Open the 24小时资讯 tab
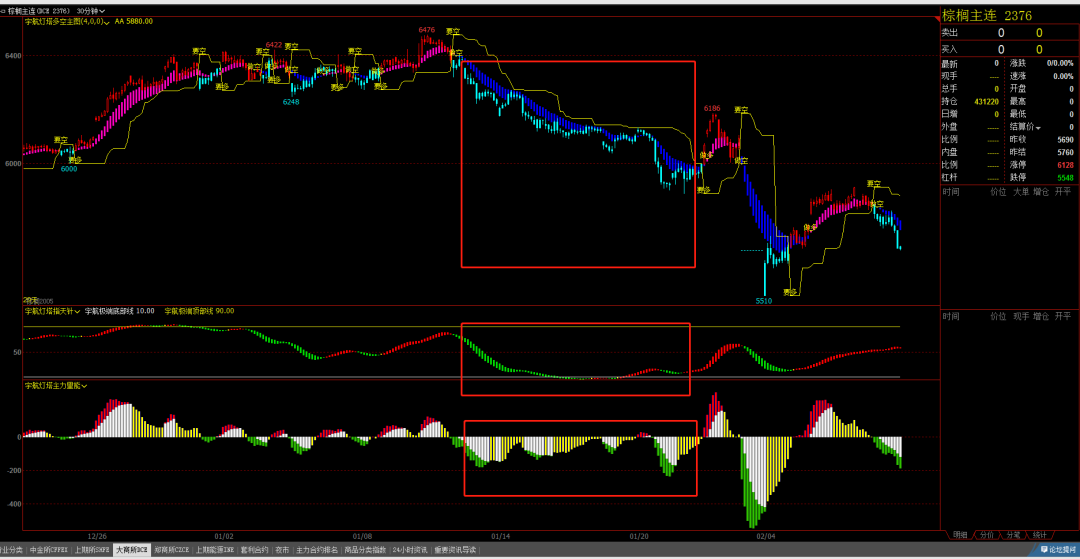 click(410, 550)
